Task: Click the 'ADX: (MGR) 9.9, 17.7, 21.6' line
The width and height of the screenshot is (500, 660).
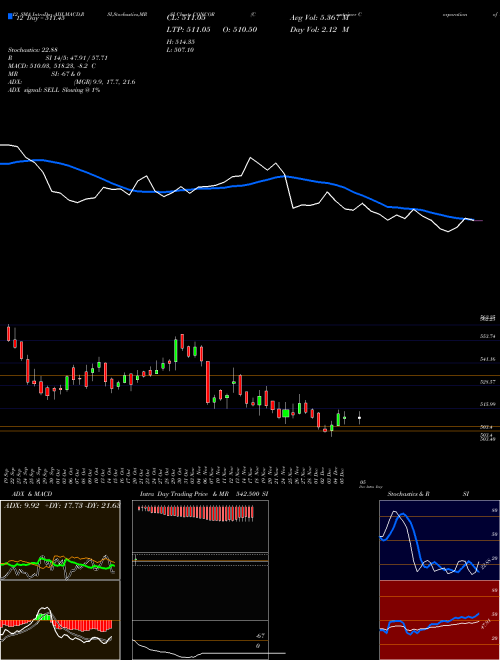Action: pos(72,82)
